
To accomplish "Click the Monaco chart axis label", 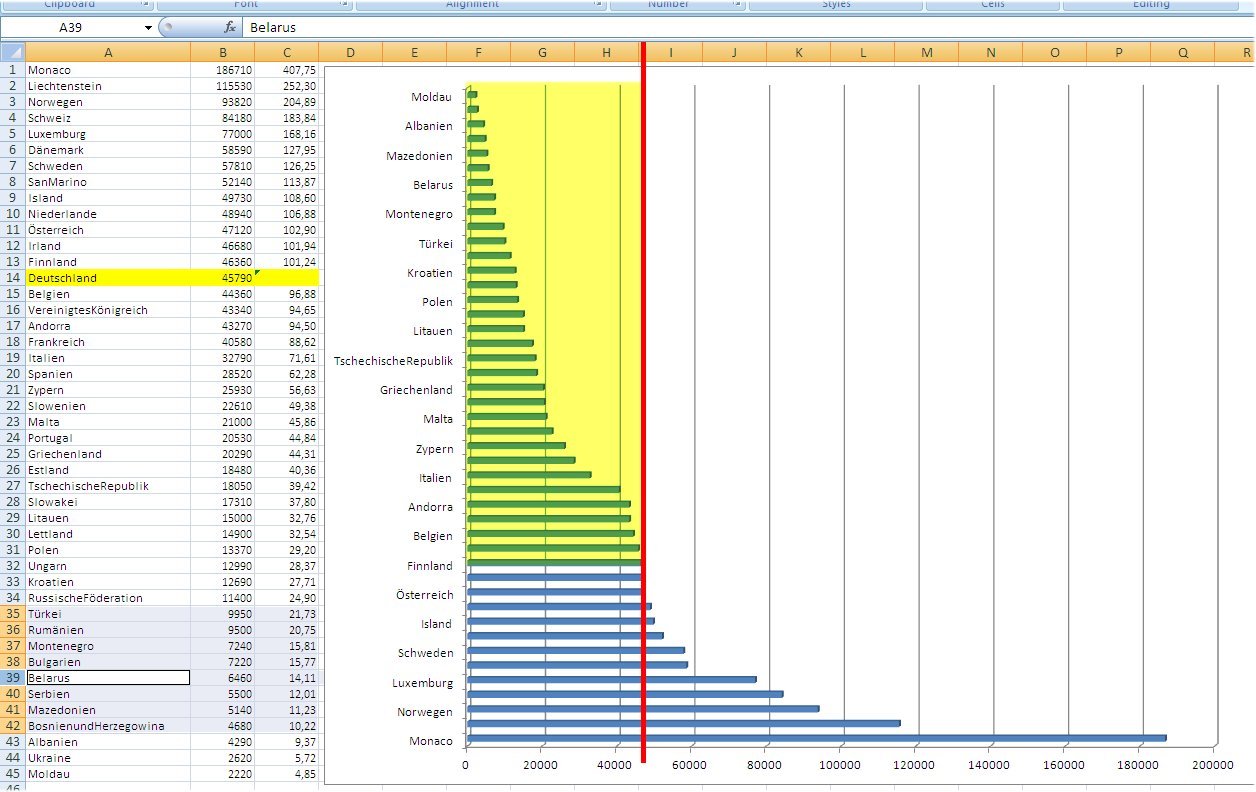I will (431, 741).
